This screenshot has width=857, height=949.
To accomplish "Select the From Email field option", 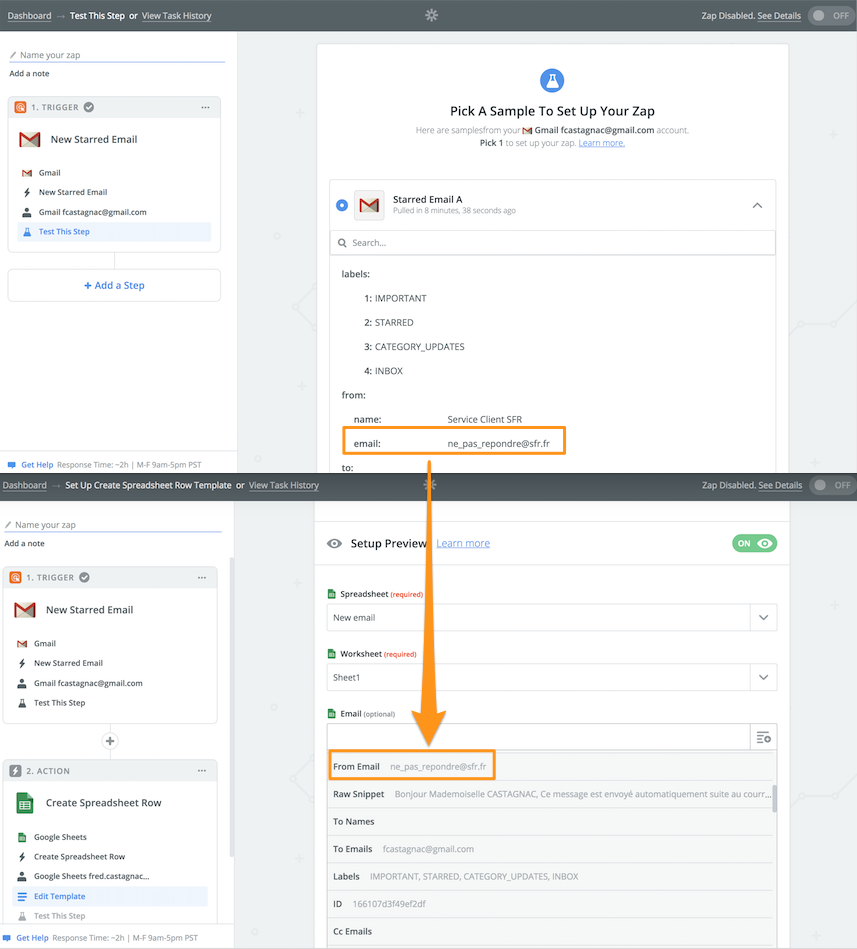I will click(550, 766).
